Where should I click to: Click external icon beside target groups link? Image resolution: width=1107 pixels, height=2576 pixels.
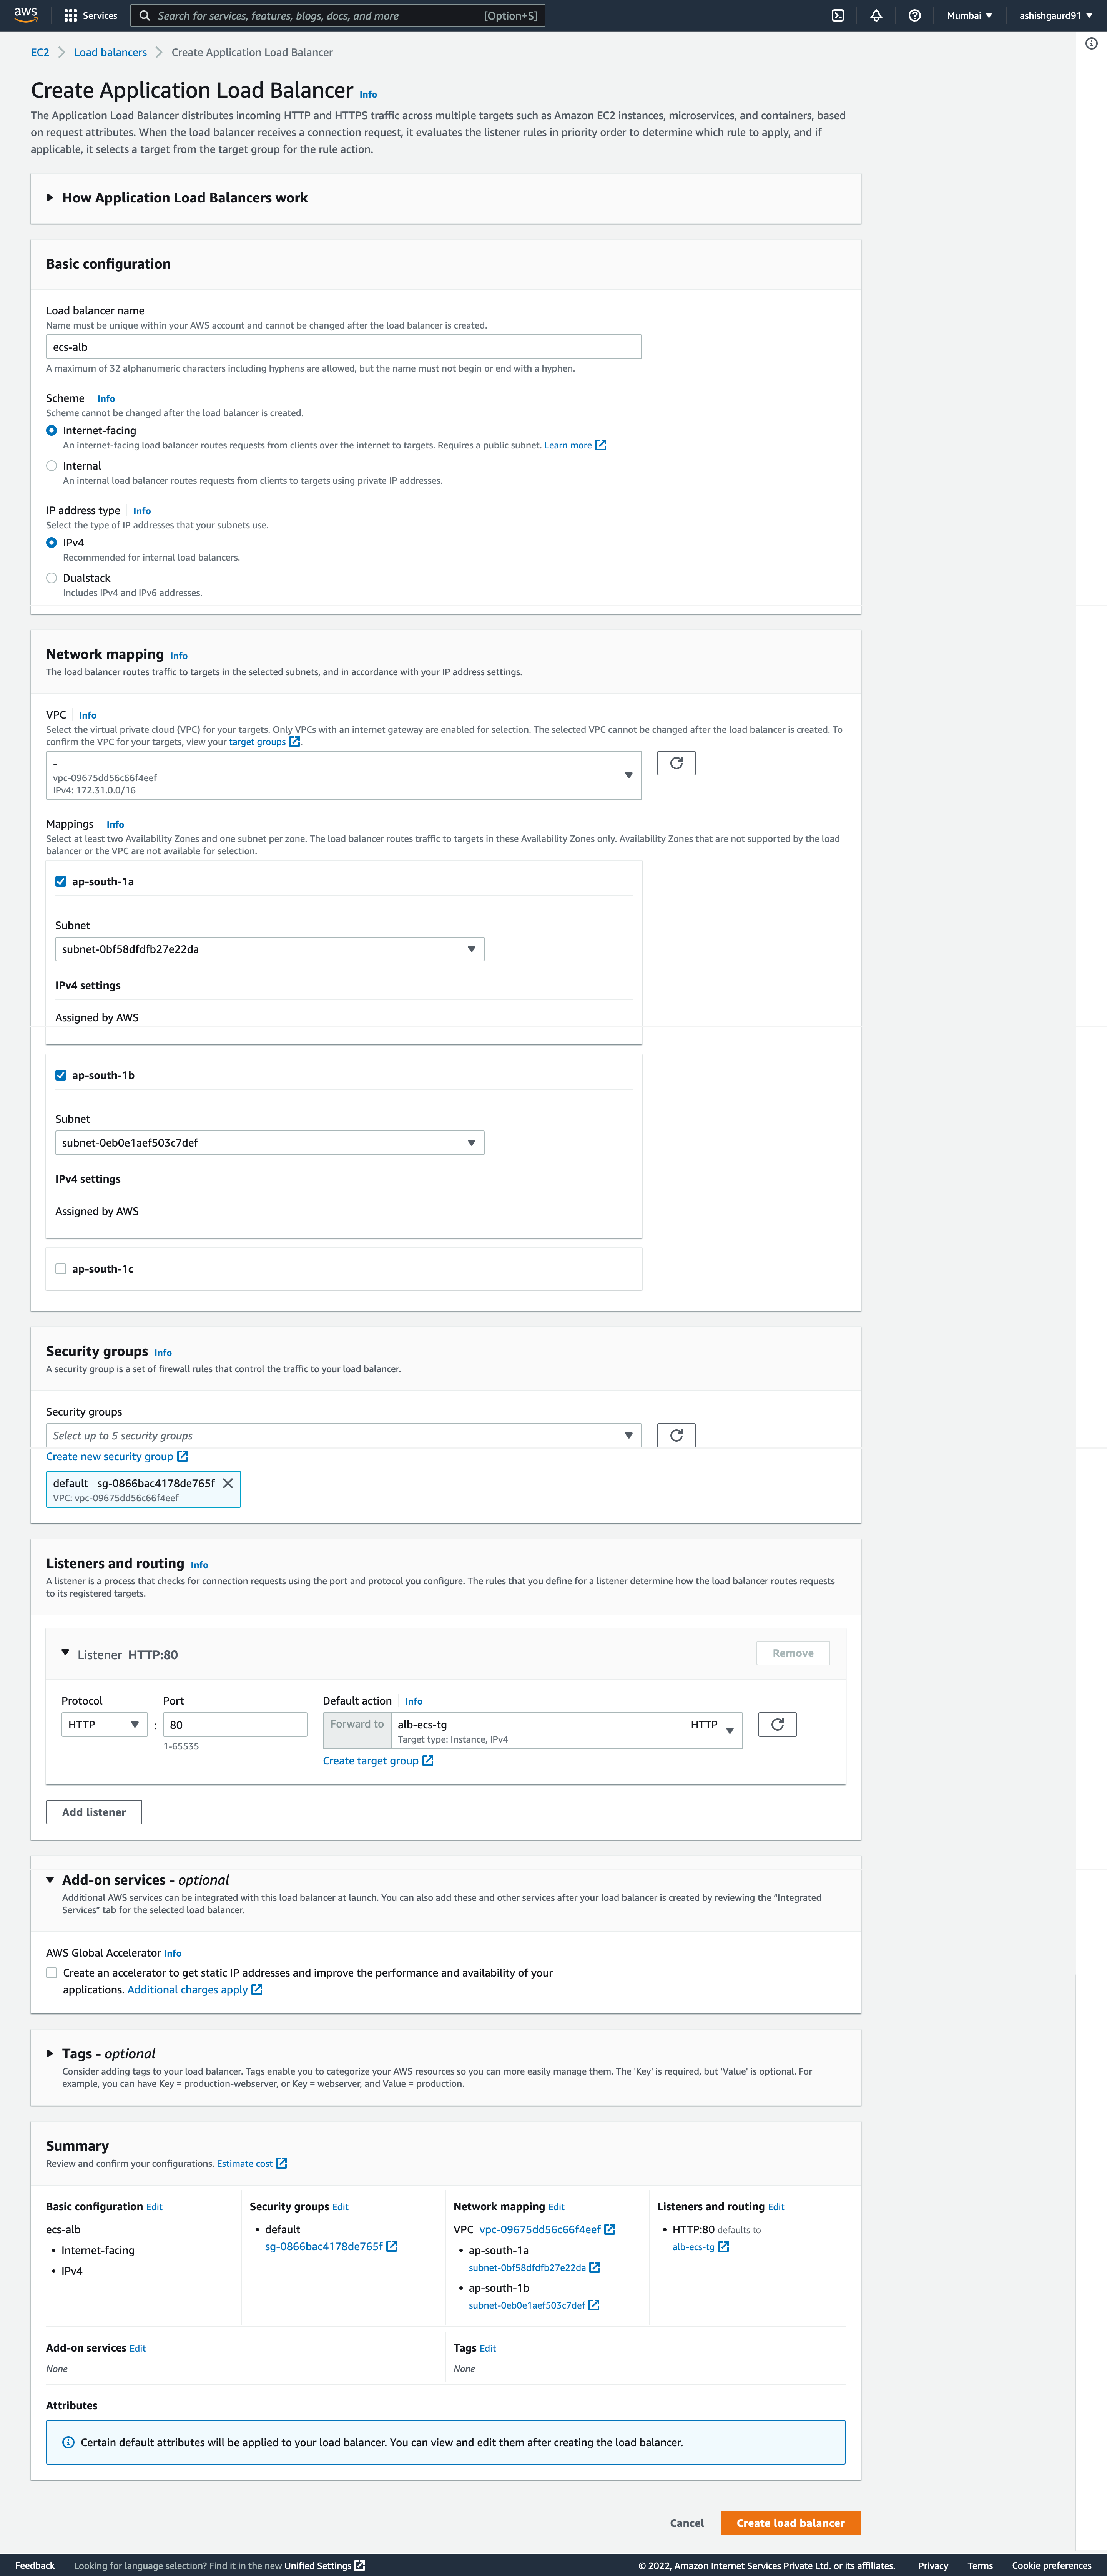(x=294, y=742)
